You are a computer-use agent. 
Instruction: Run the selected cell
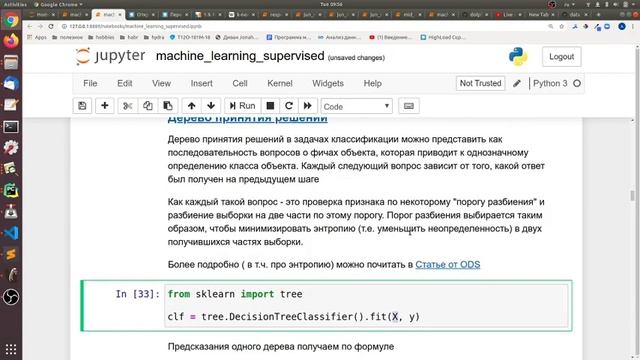tap(242, 106)
